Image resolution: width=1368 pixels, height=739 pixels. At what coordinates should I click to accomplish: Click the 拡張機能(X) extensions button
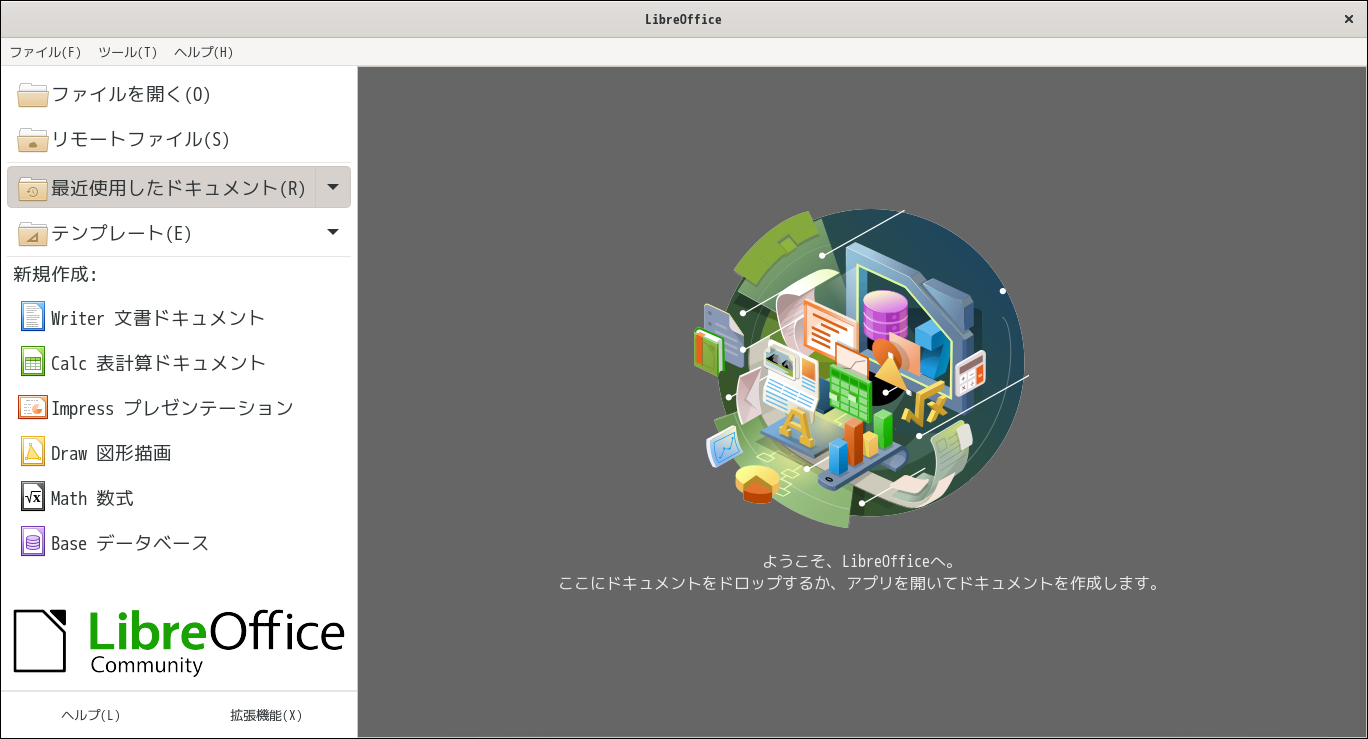(x=266, y=715)
